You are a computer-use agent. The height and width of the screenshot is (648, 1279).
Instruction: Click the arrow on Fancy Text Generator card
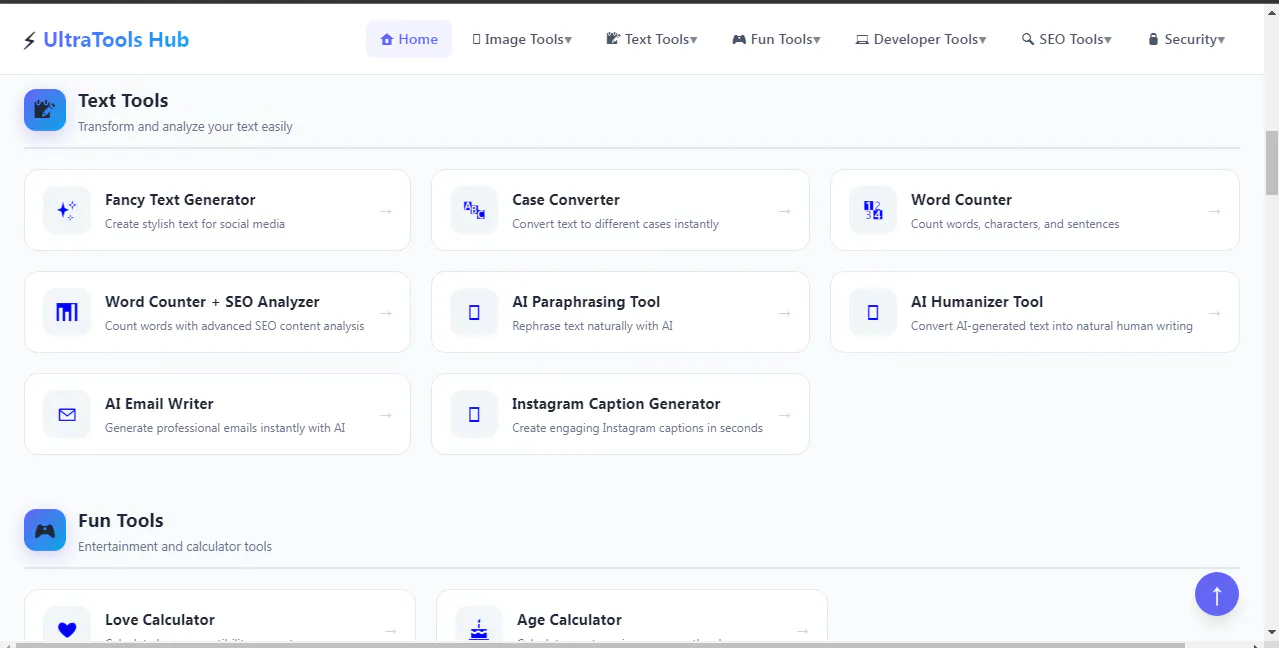(386, 211)
